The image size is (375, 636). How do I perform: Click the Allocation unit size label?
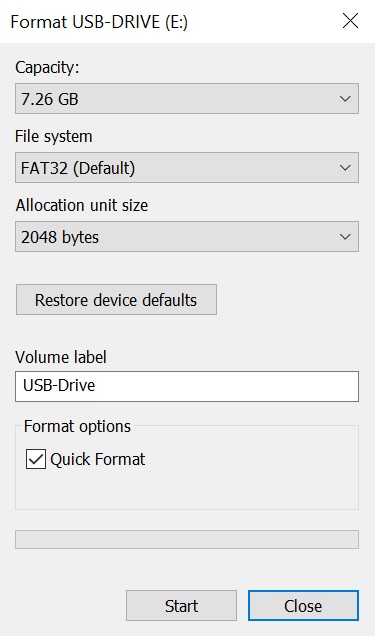tap(81, 205)
